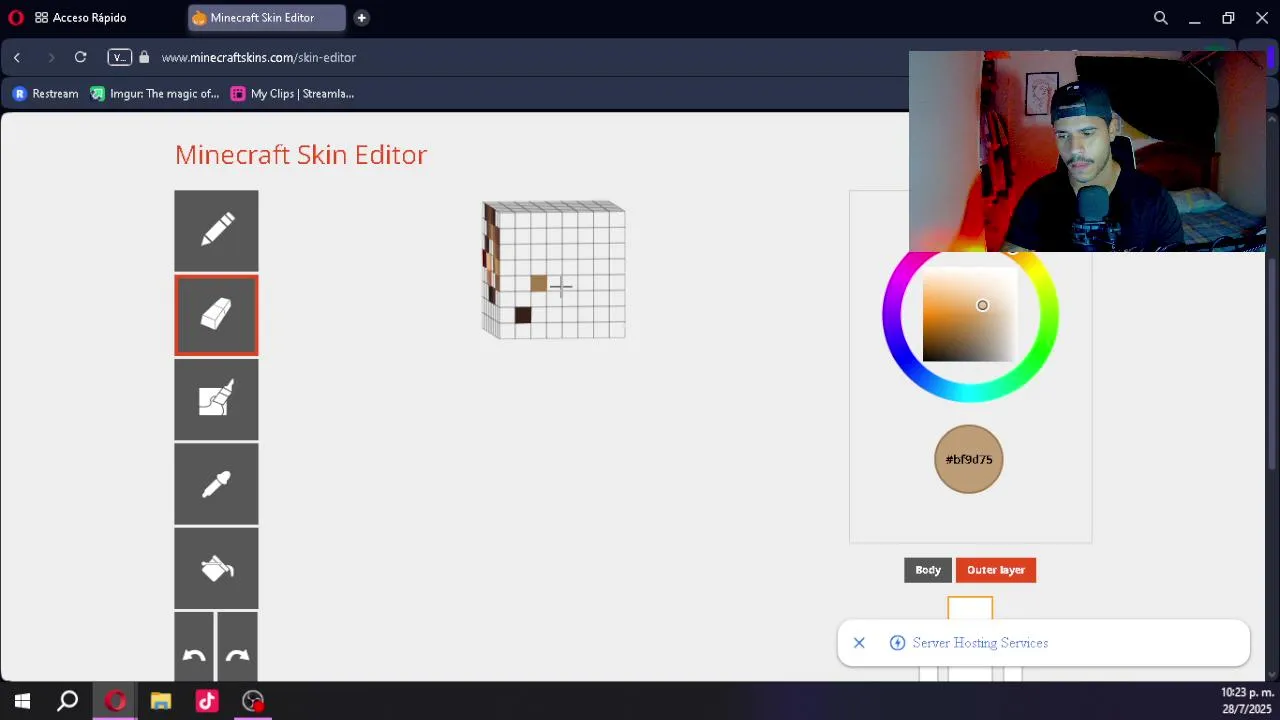Open Acceso Rápido speed dial

(80, 18)
